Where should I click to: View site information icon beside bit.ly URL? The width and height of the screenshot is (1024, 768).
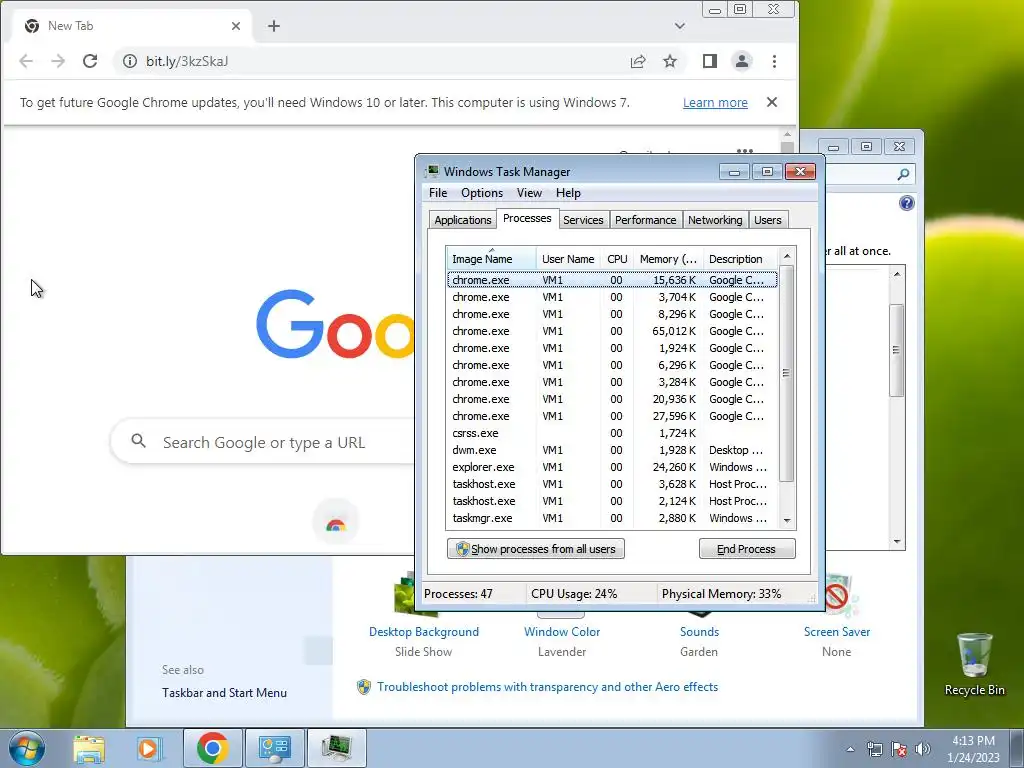coord(130,61)
